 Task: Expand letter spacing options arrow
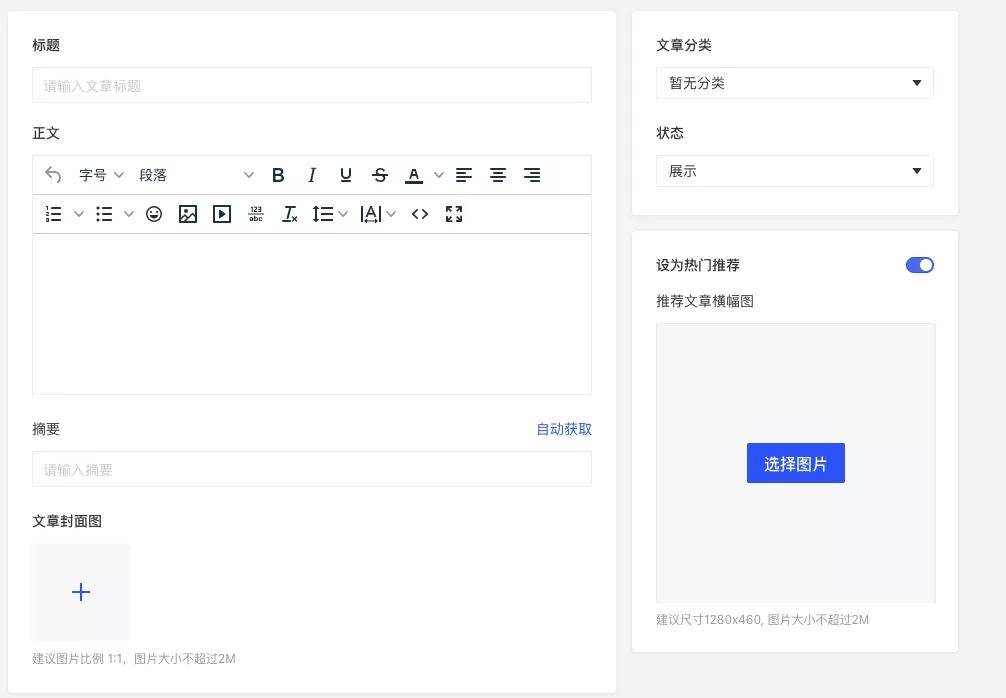click(391, 214)
